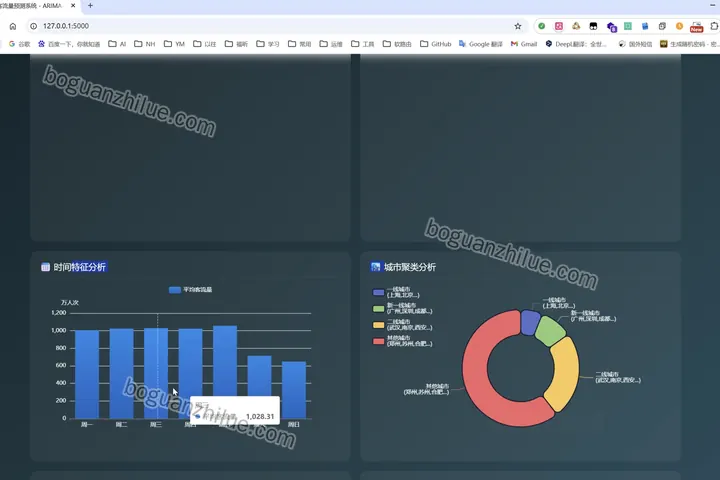Click the black square extension icon

pyautogui.click(x=593, y=26)
